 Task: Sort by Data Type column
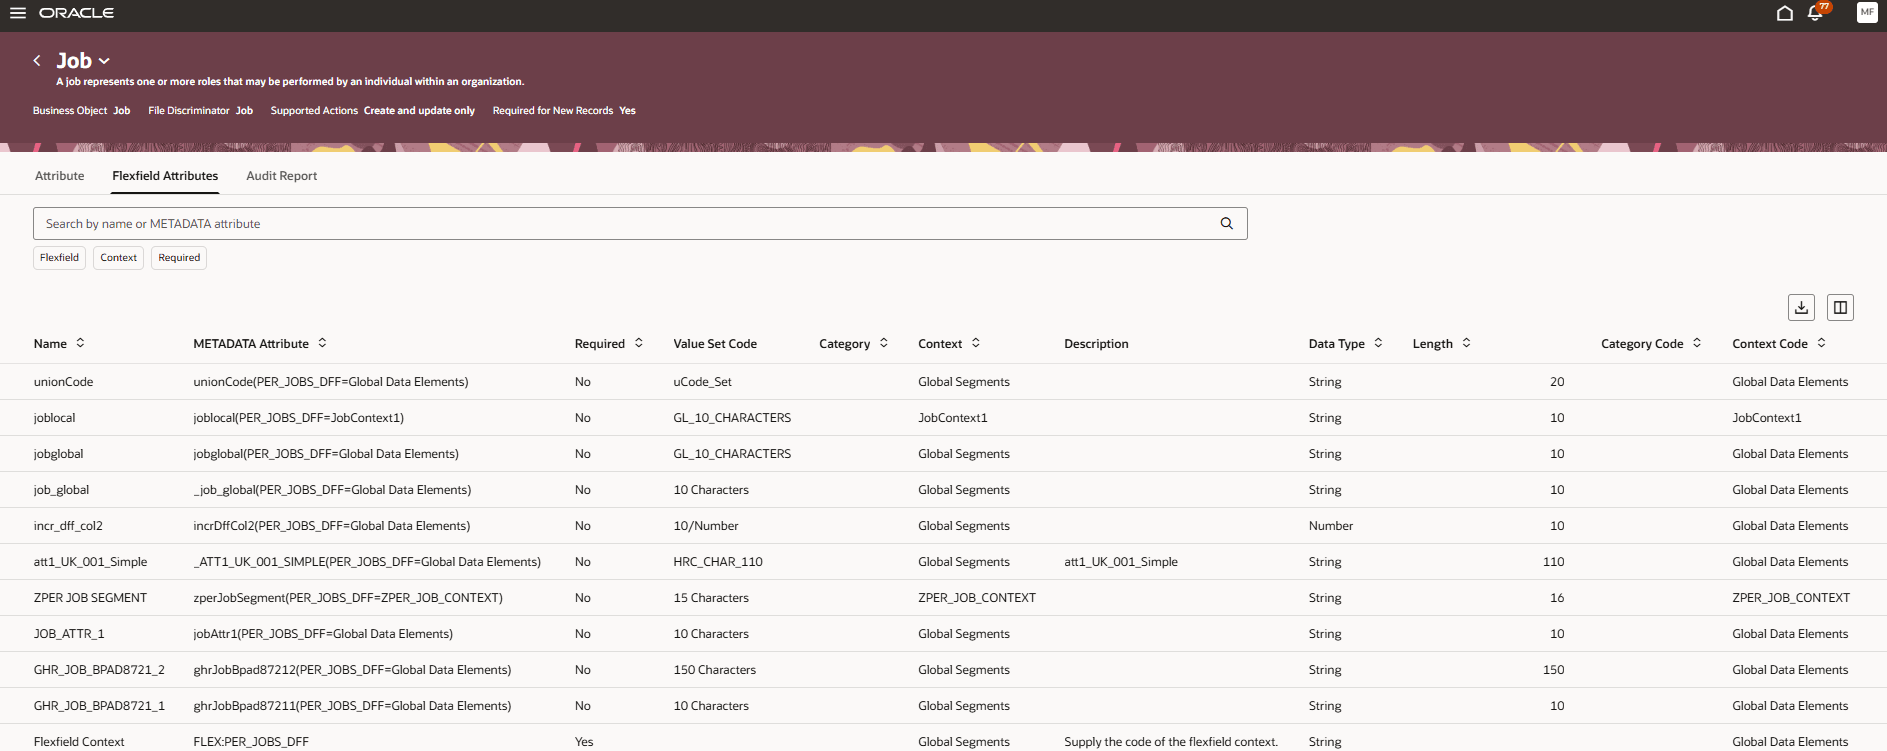point(1378,343)
